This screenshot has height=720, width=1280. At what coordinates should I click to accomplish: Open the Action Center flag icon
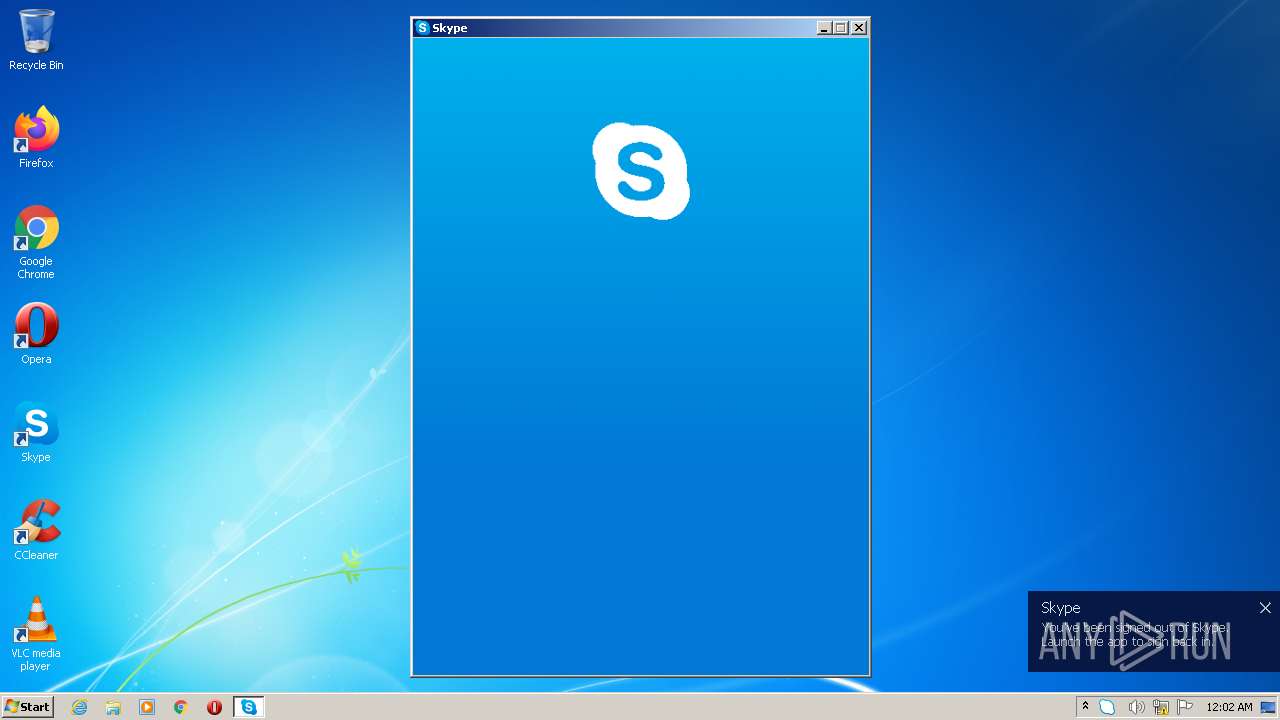click(1185, 707)
